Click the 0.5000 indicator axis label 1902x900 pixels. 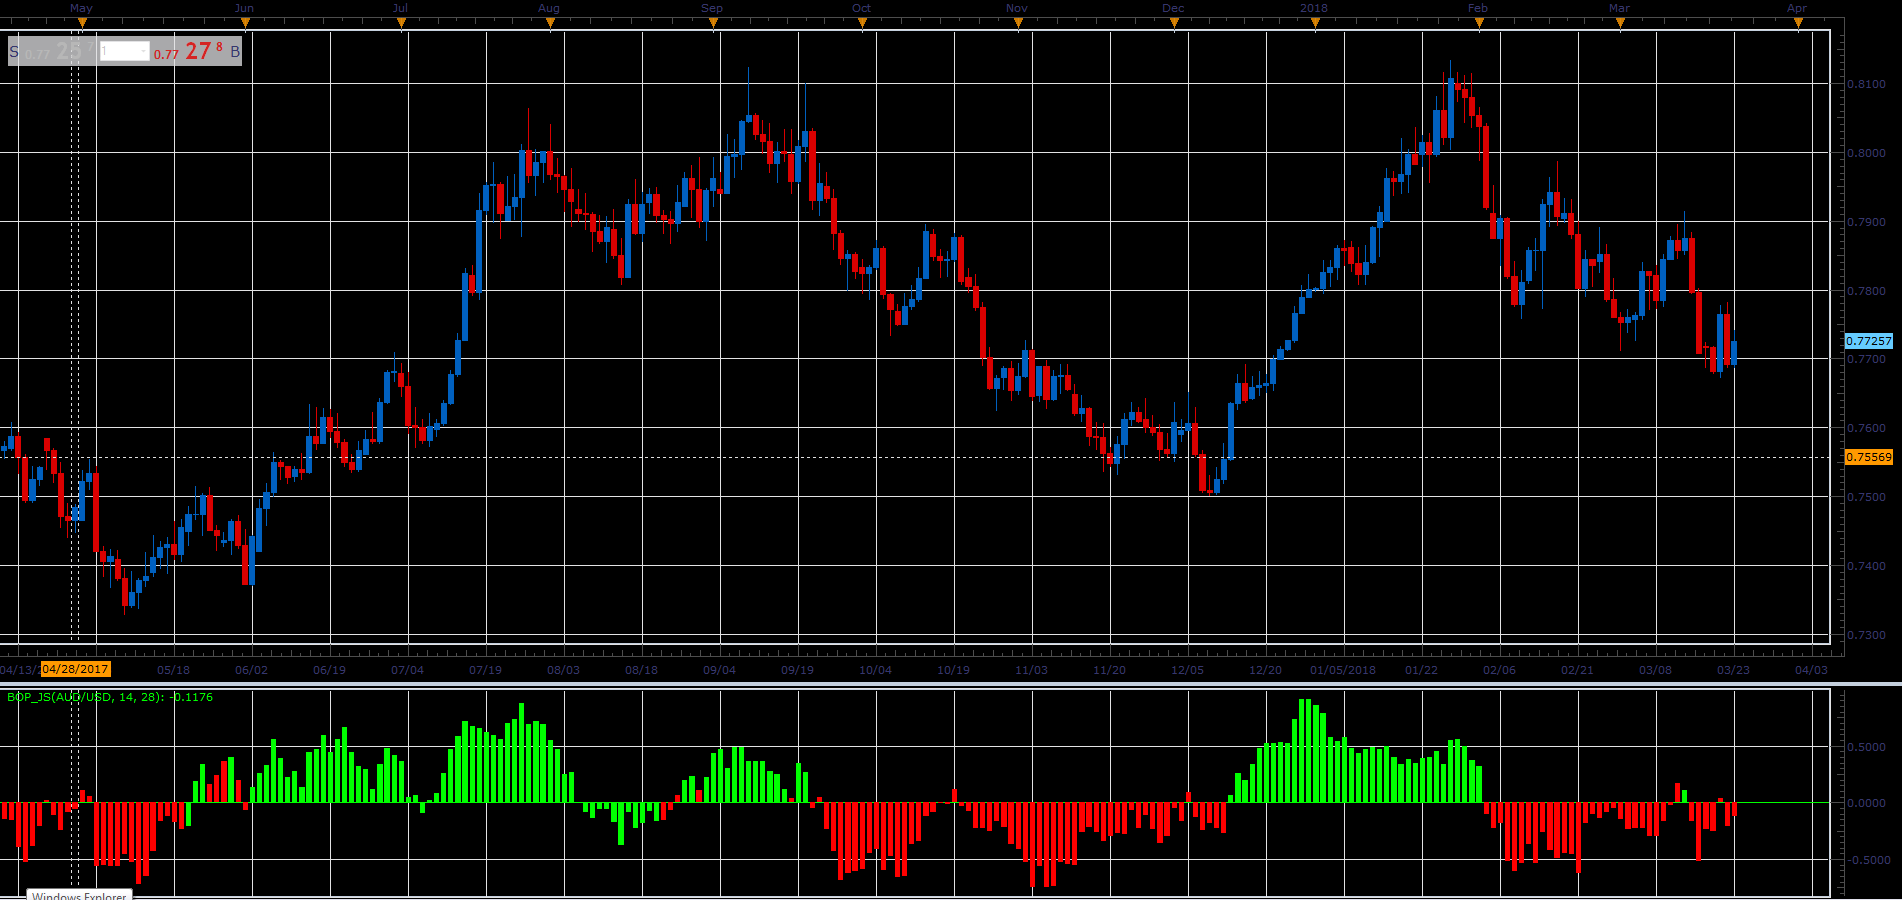click(1866, 747)
